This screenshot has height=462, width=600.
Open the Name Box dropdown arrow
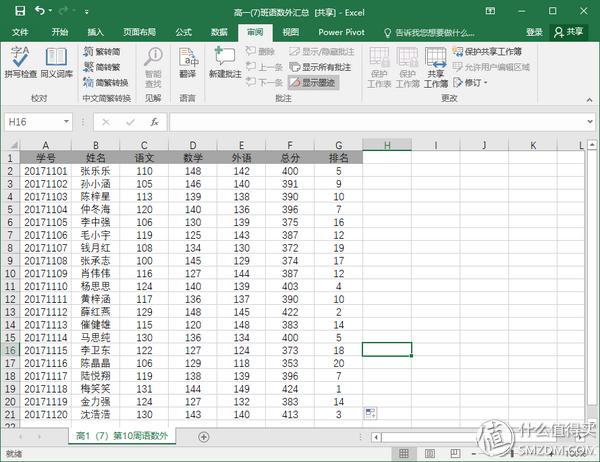66,122
